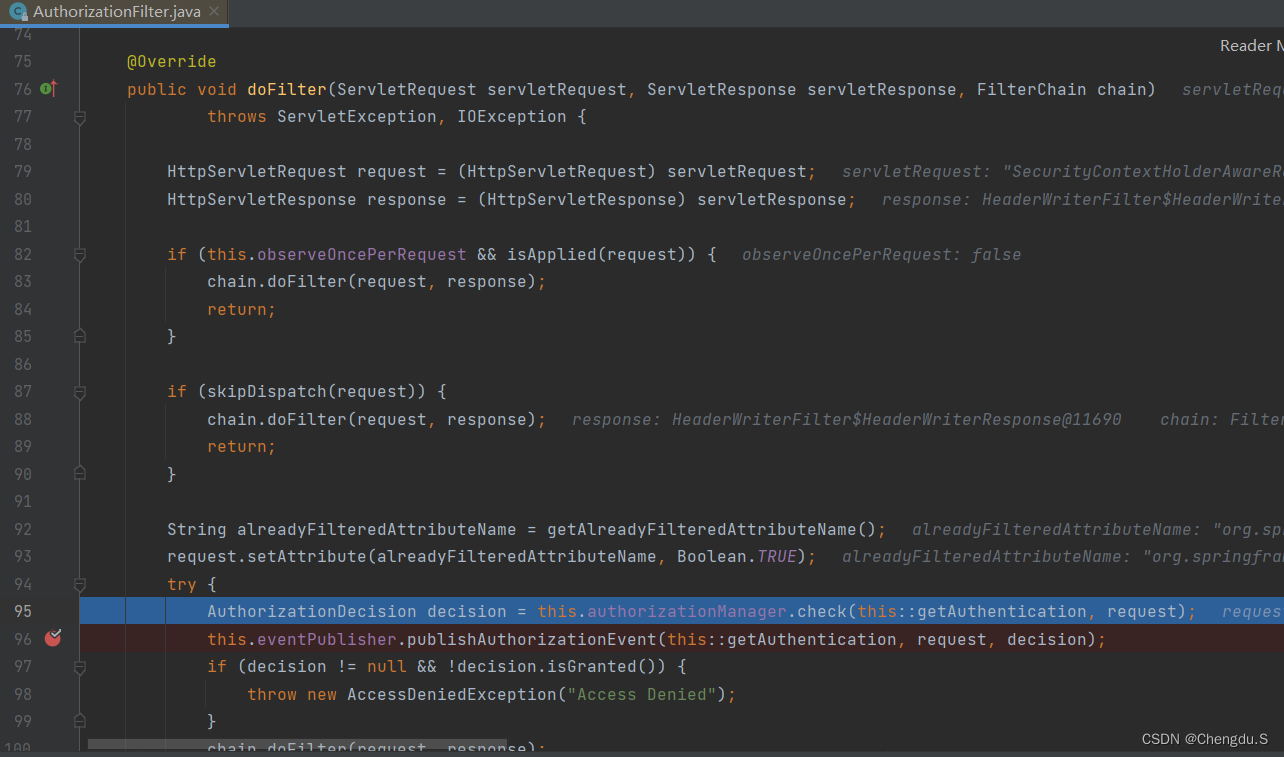Click fold end marker at line 99
Screen dimensions: 1284x757
point(80,721)
